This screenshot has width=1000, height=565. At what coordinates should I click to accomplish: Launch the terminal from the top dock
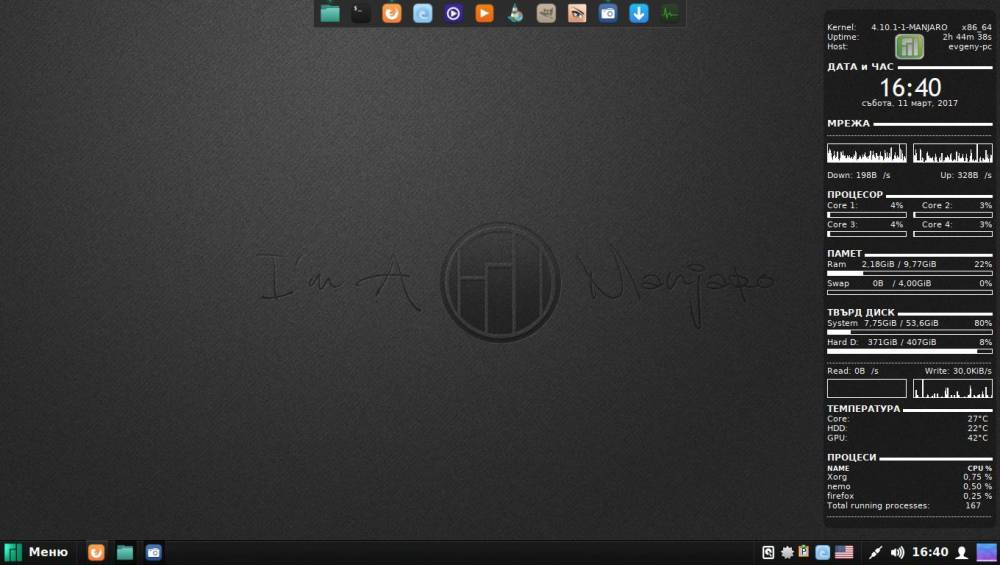361,13
